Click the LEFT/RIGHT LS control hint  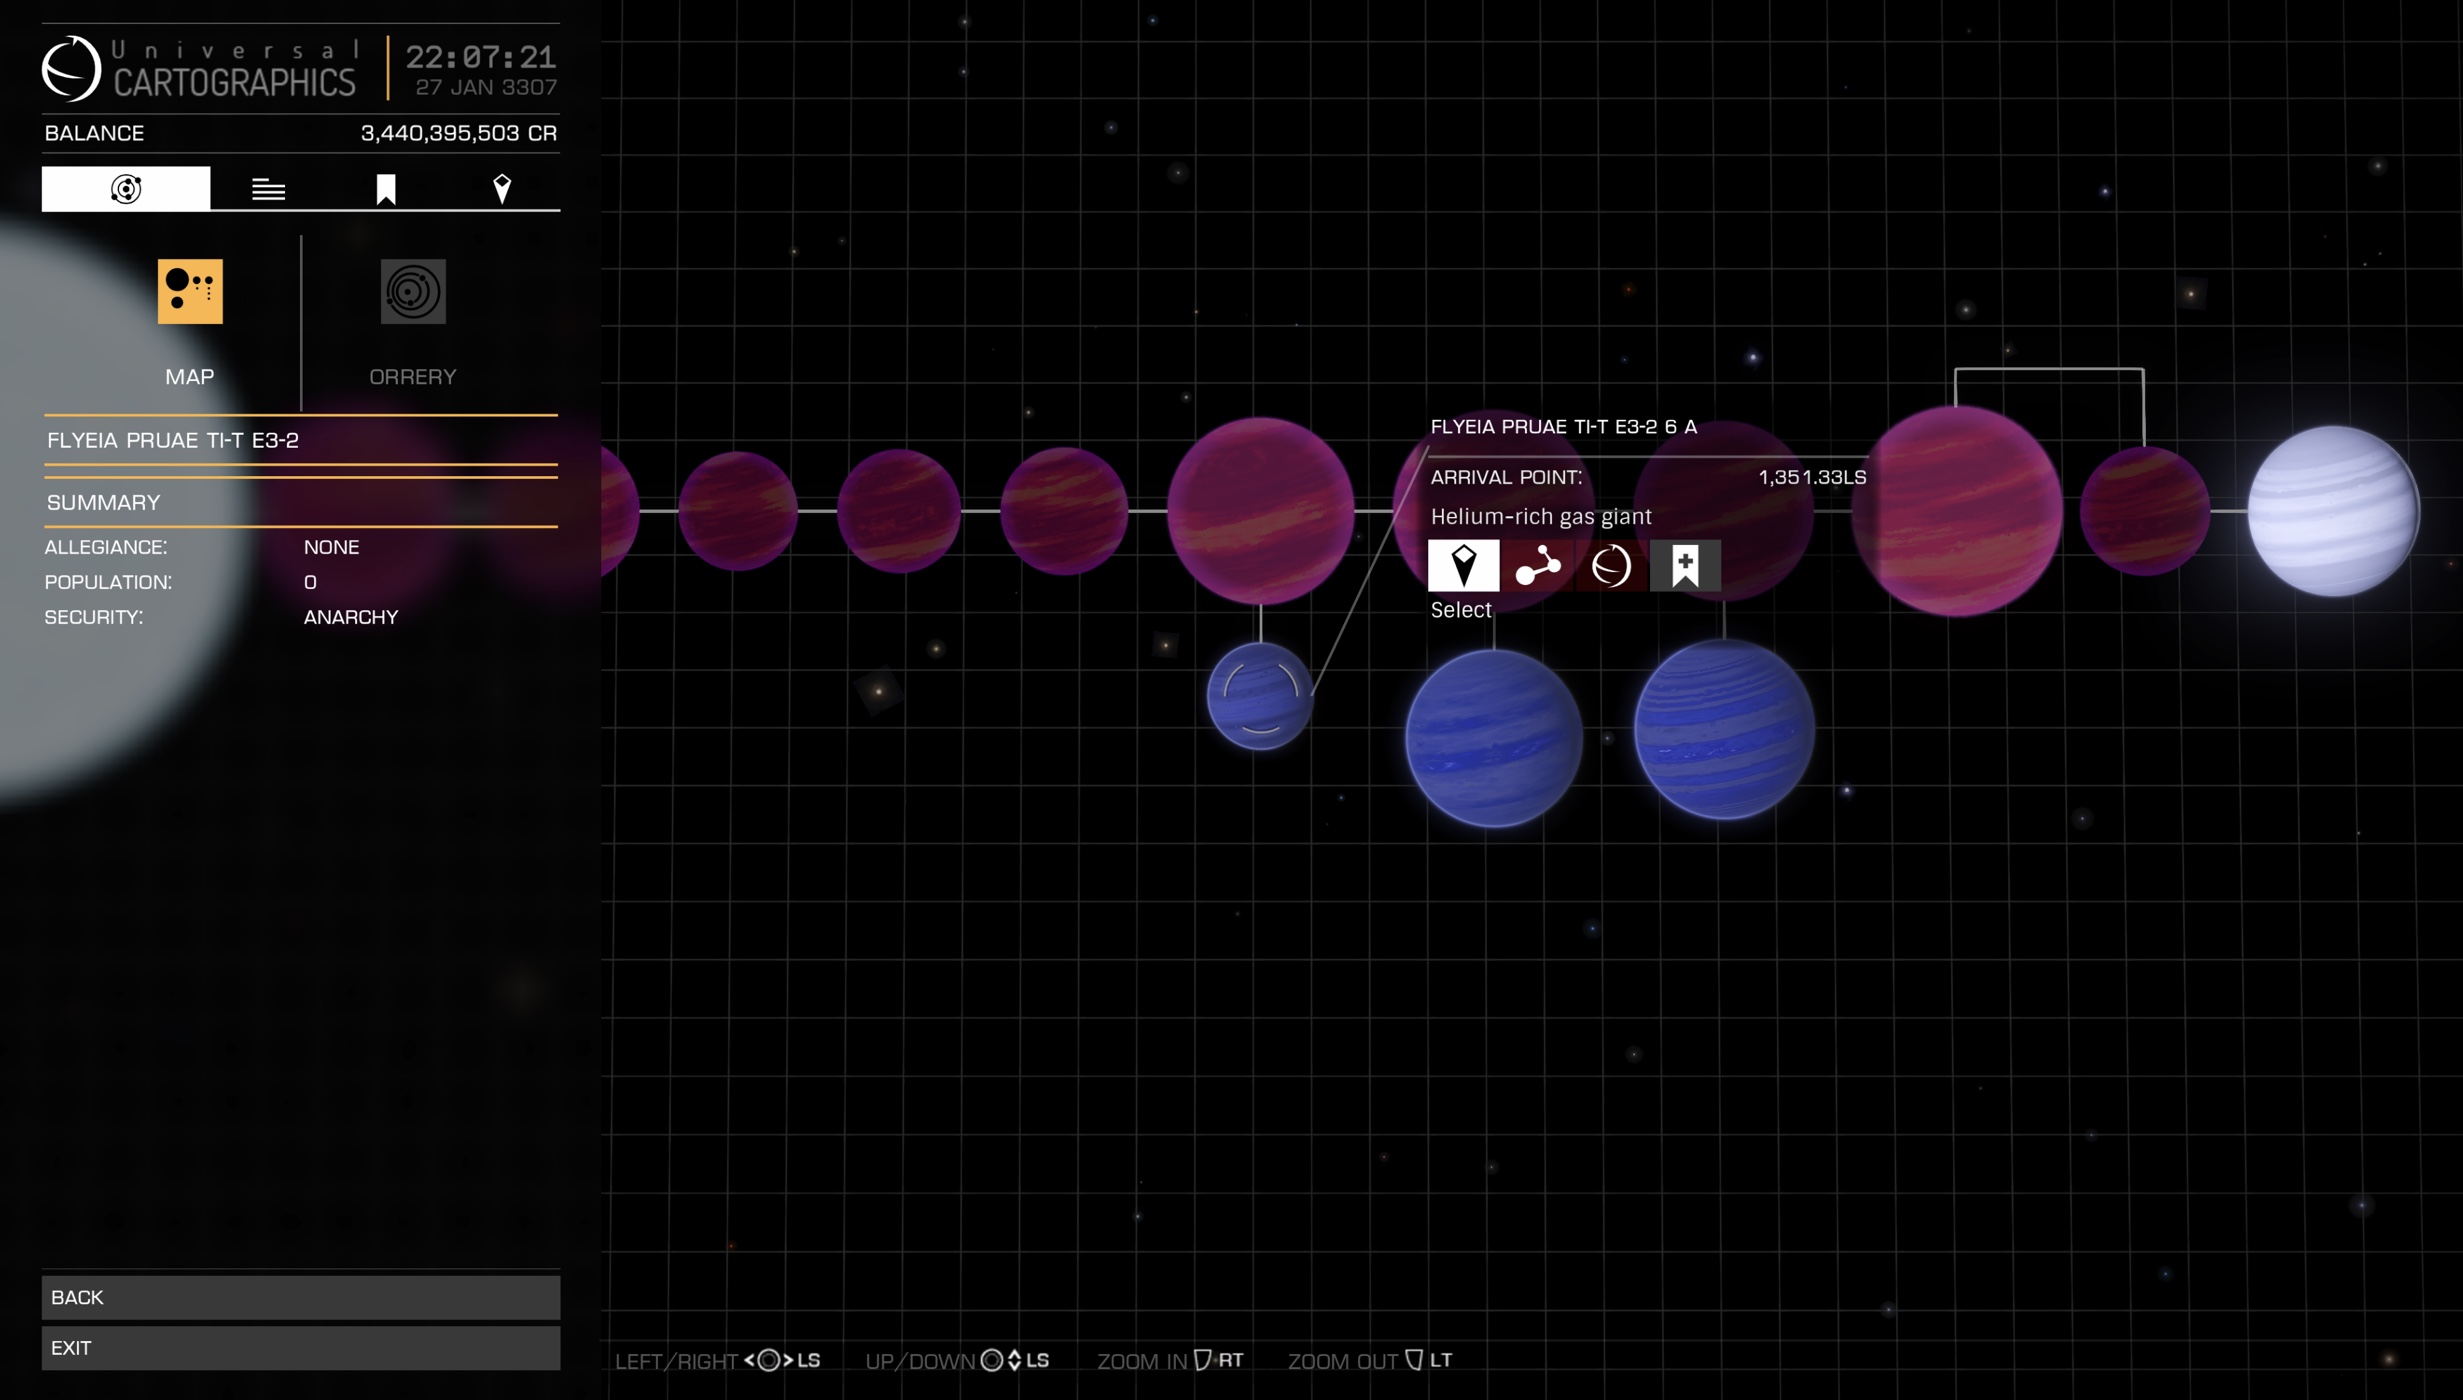pos(717,1361)
